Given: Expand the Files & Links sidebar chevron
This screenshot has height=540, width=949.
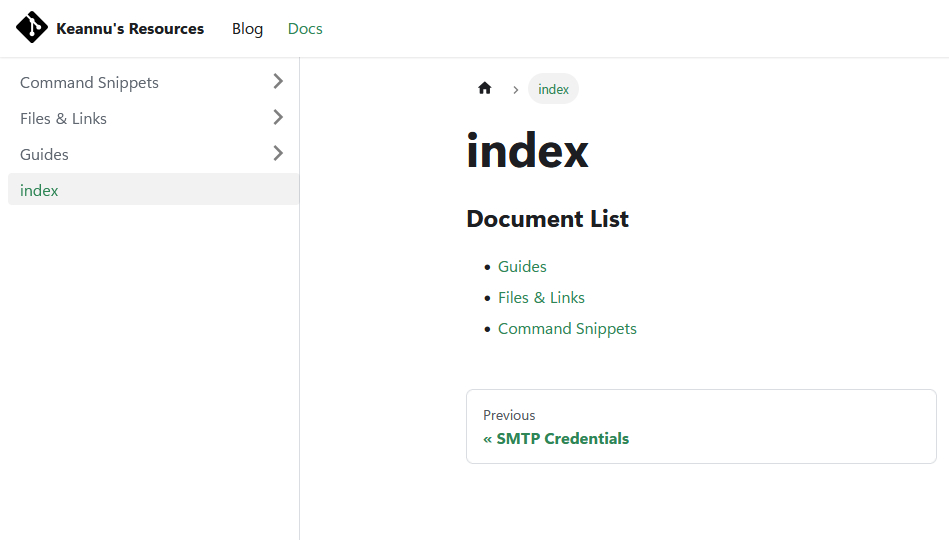Looking at the screenshot, I should (278, 118).
